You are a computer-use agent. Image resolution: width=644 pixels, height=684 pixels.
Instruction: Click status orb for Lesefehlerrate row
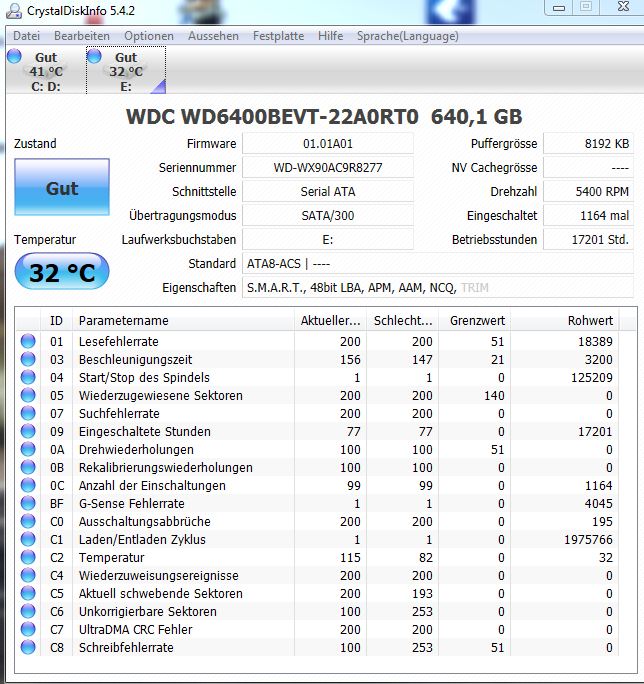[28, 341]
